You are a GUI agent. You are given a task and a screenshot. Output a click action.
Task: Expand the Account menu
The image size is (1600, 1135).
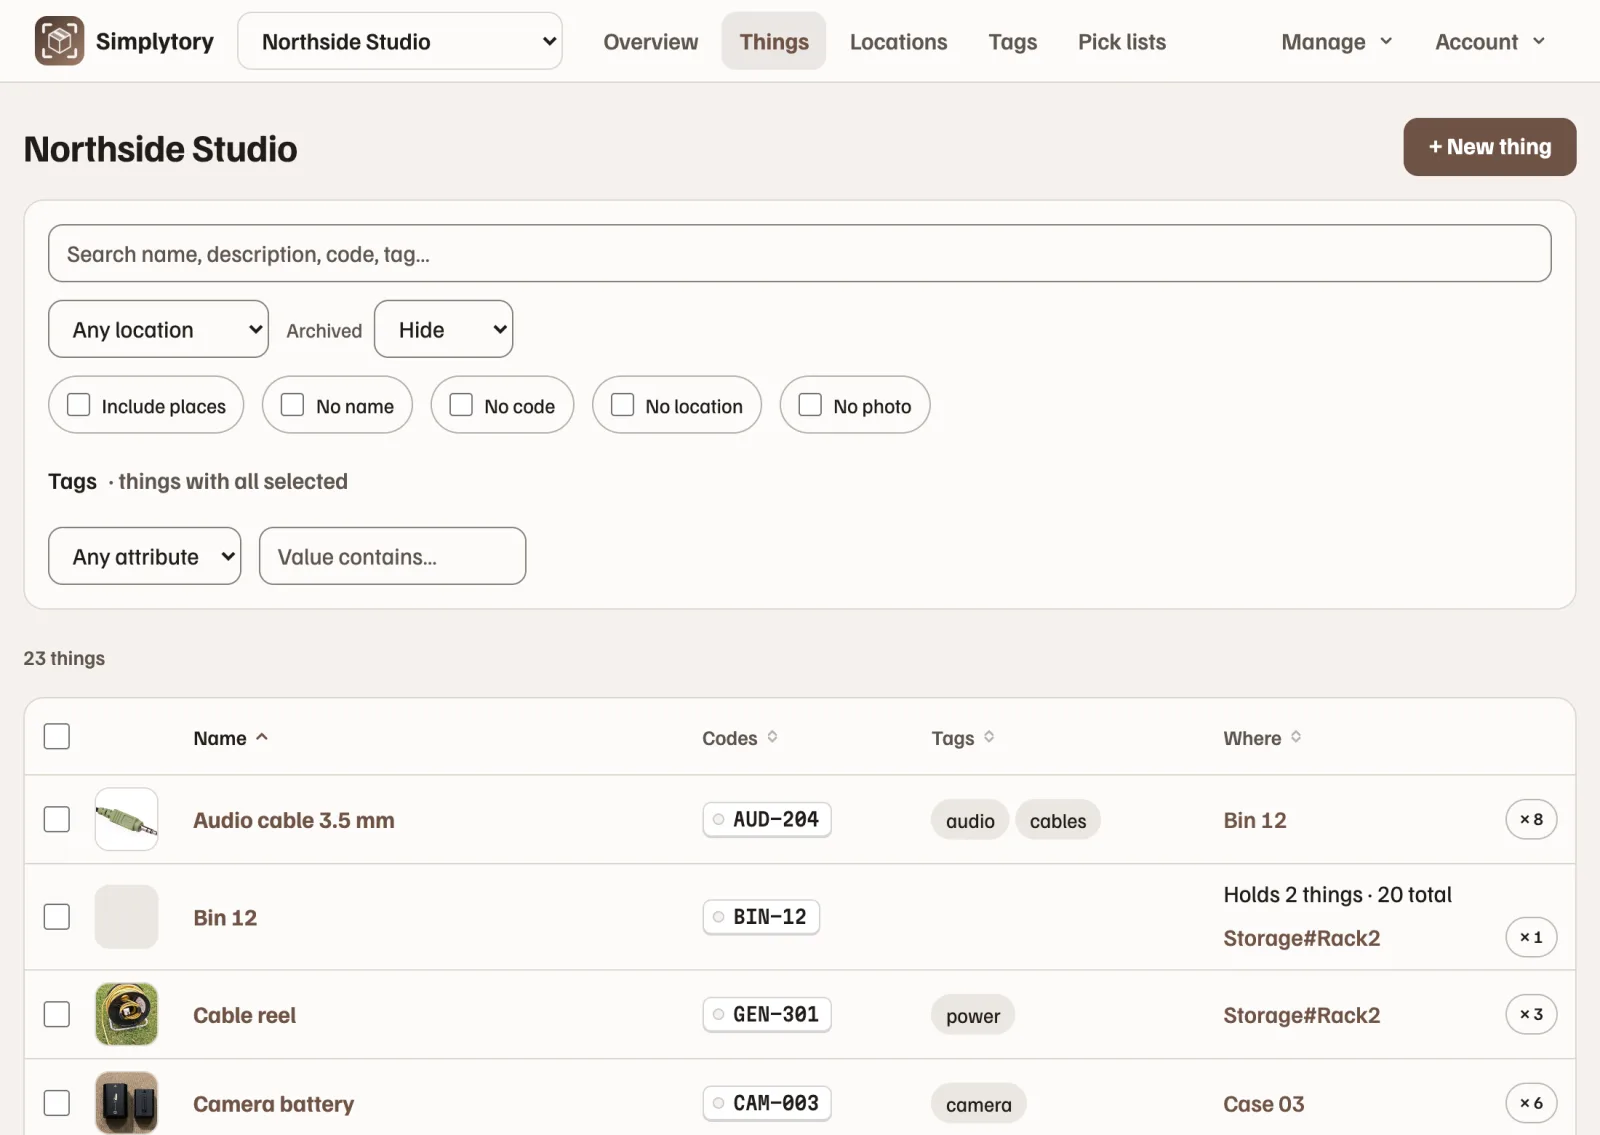tap(1490, 41)
